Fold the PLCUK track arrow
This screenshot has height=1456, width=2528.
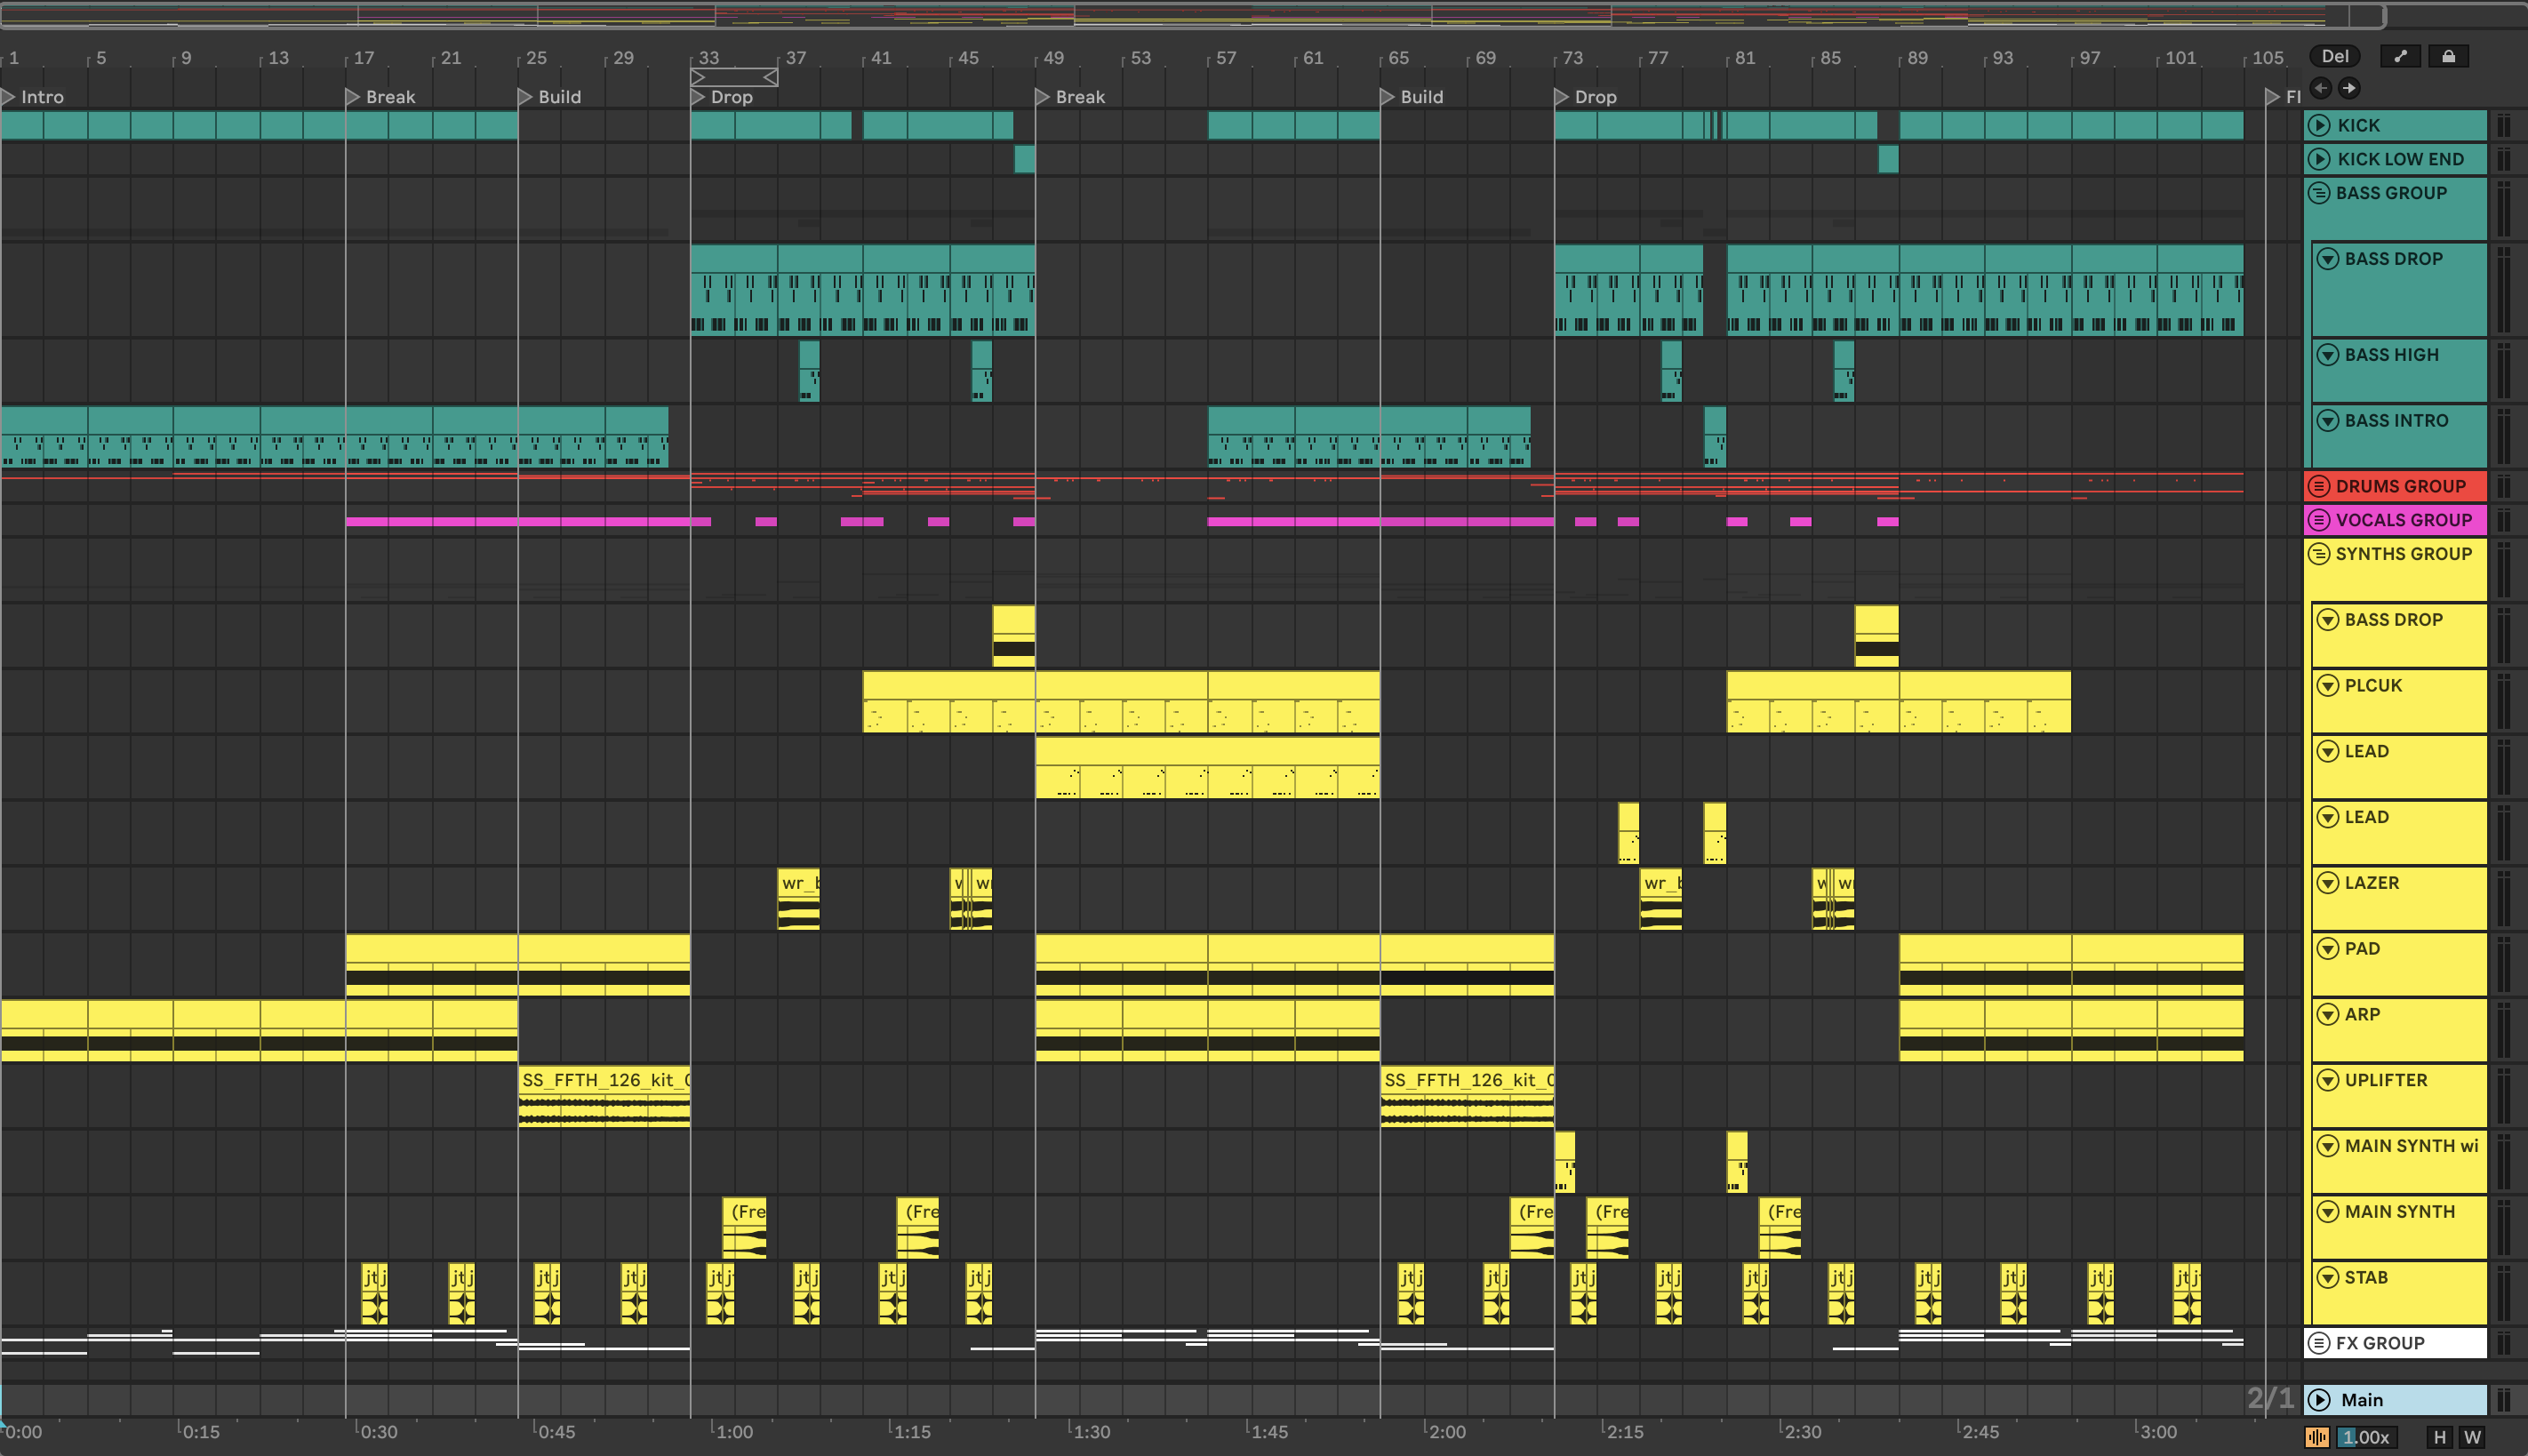click(2328, 685)
